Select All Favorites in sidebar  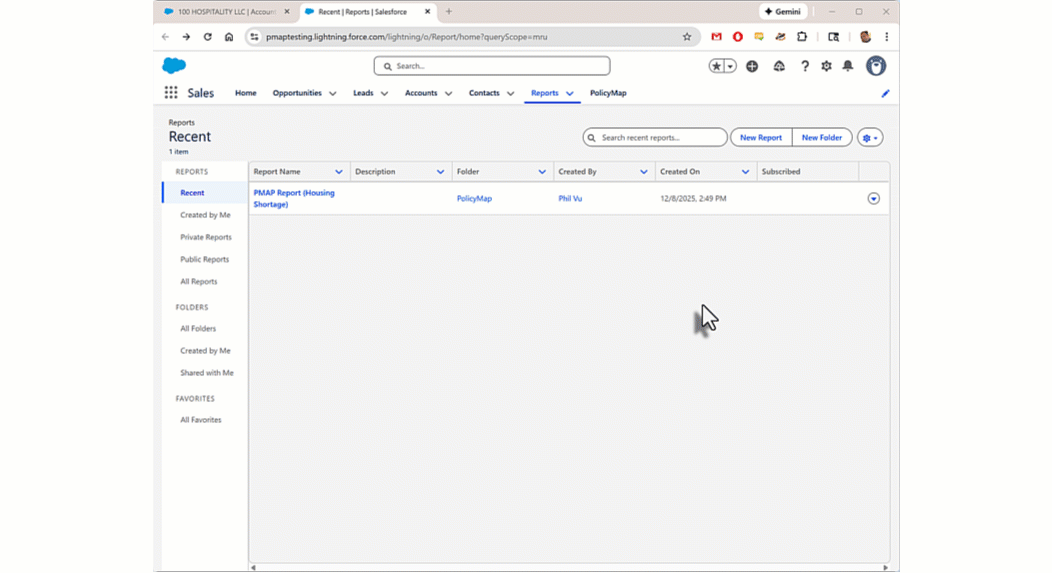(x=201, y=419)
